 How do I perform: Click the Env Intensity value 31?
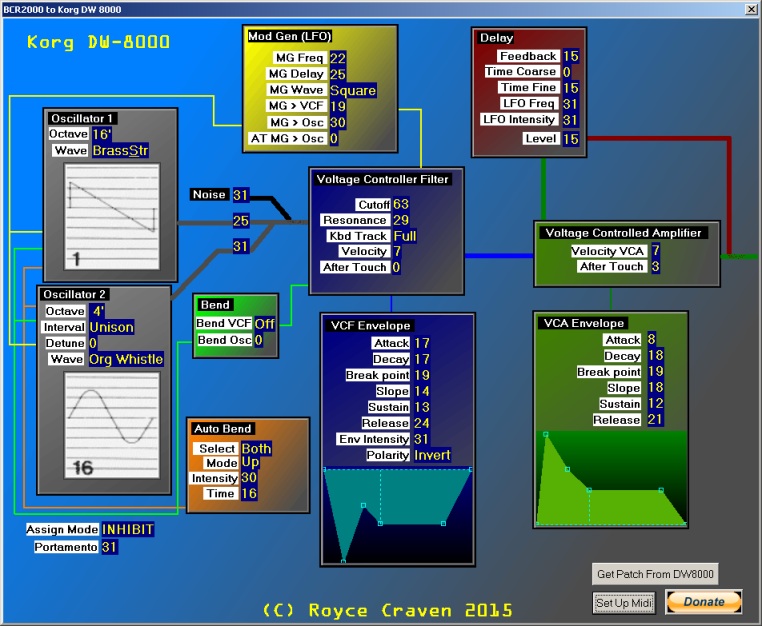[421, 439]
